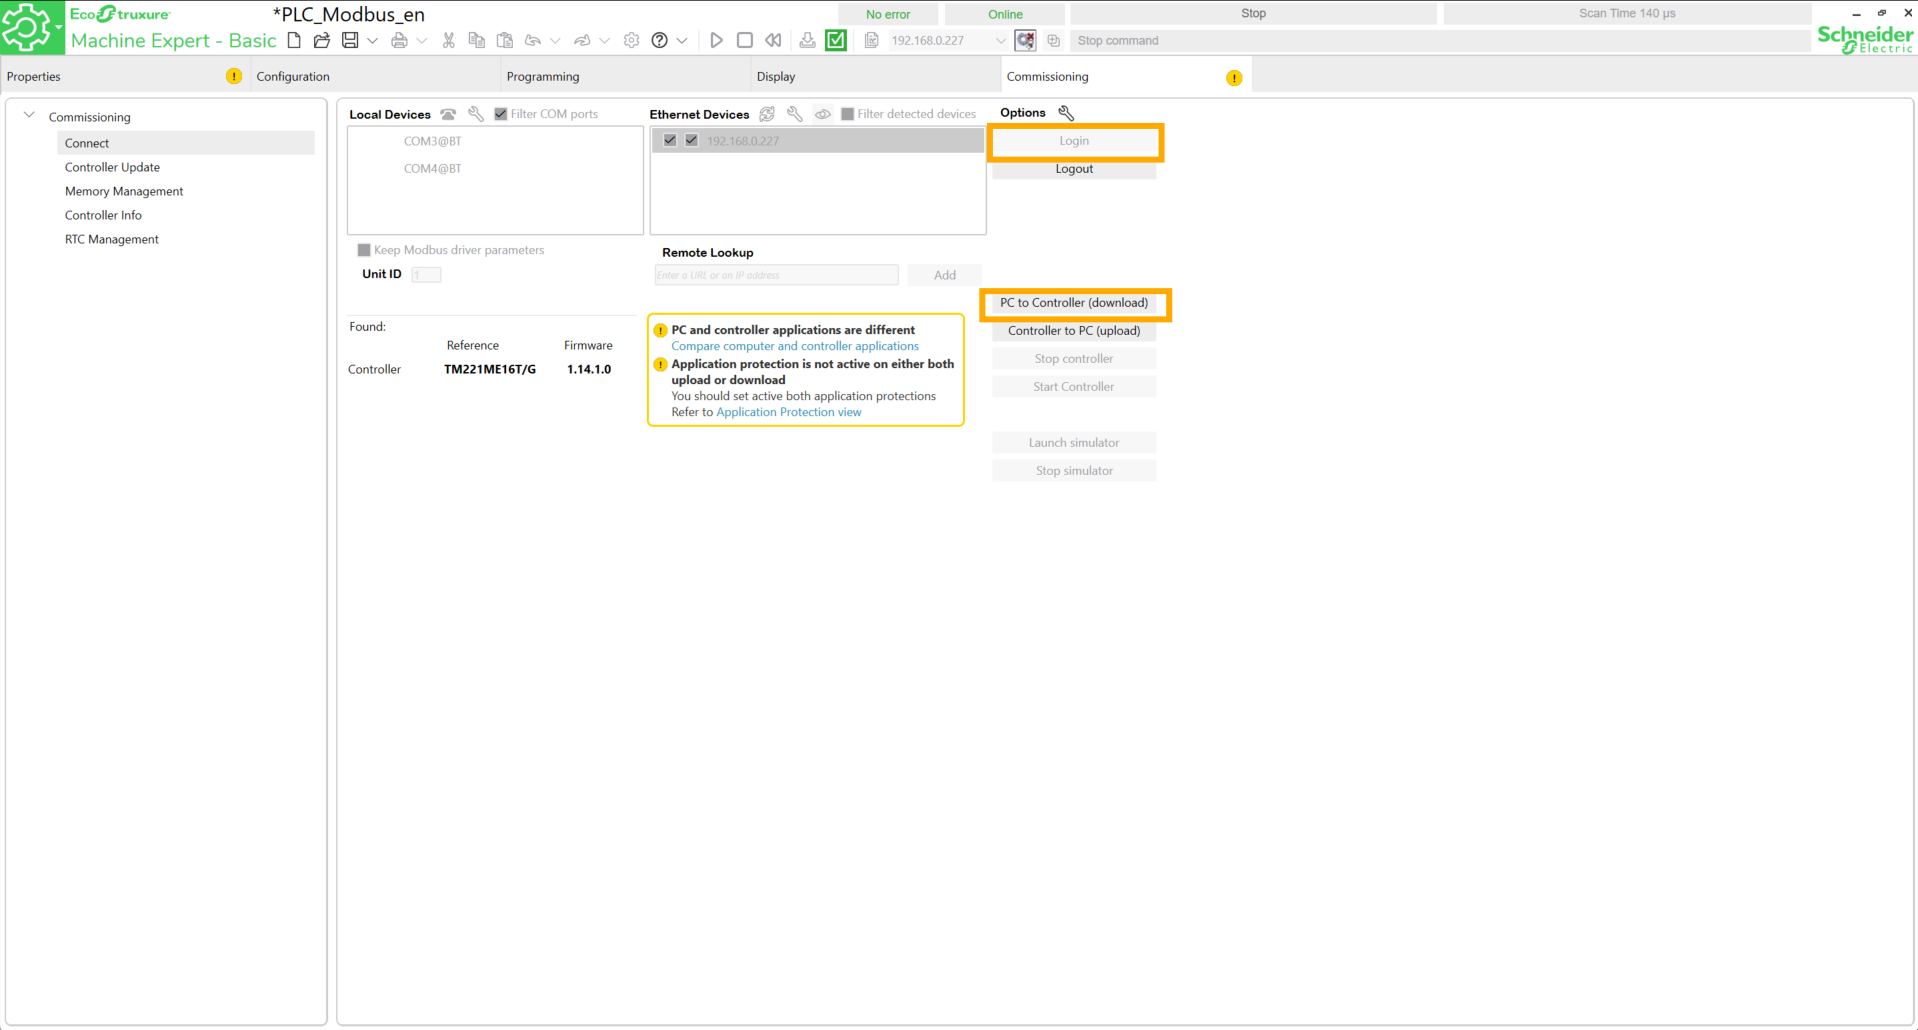Click the Open project folder icon
The image size is (1918, 1030).
(321, 41)
